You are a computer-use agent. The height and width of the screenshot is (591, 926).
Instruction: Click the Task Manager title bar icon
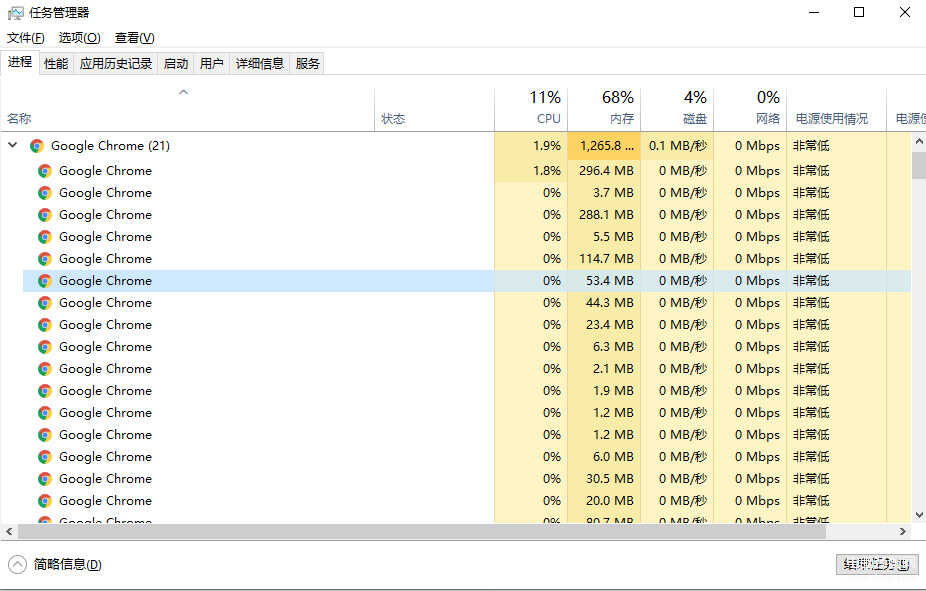point(15,12)
